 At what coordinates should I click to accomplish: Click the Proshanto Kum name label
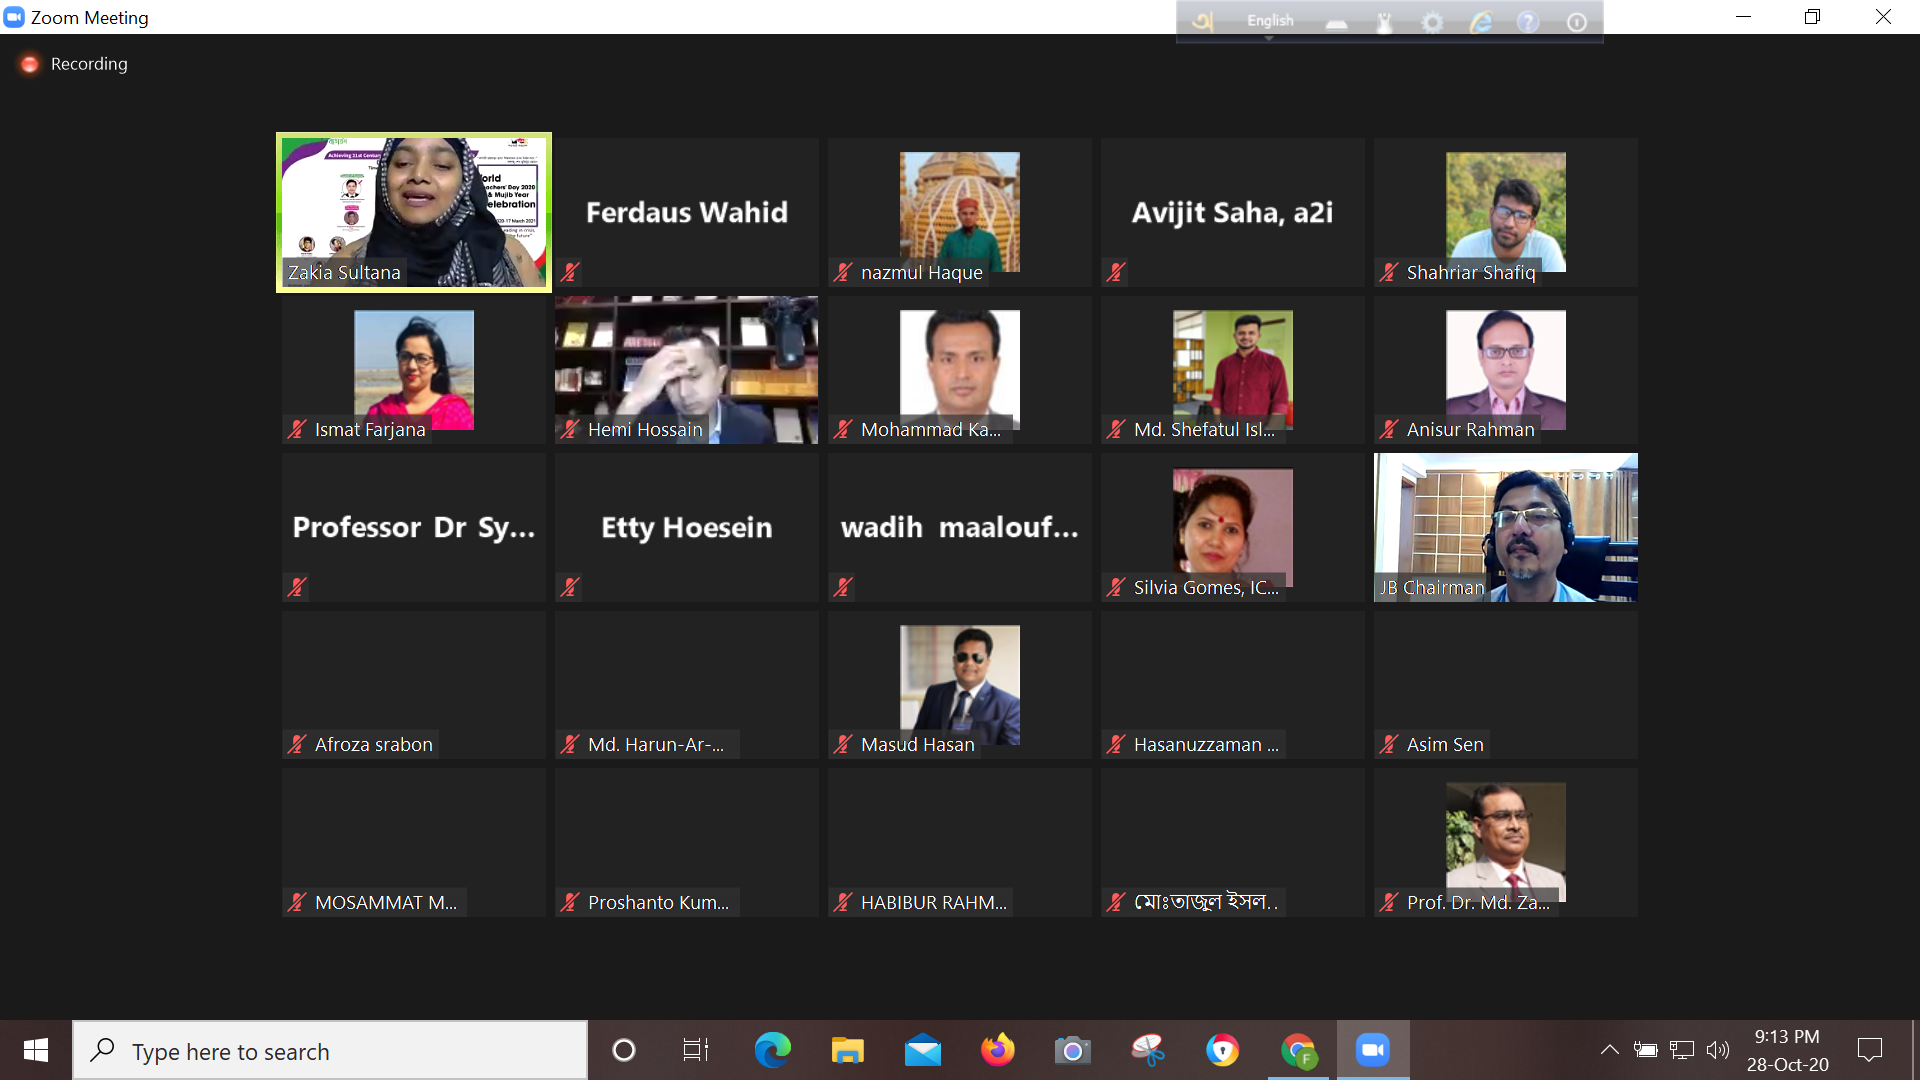[x=658, y=902]
